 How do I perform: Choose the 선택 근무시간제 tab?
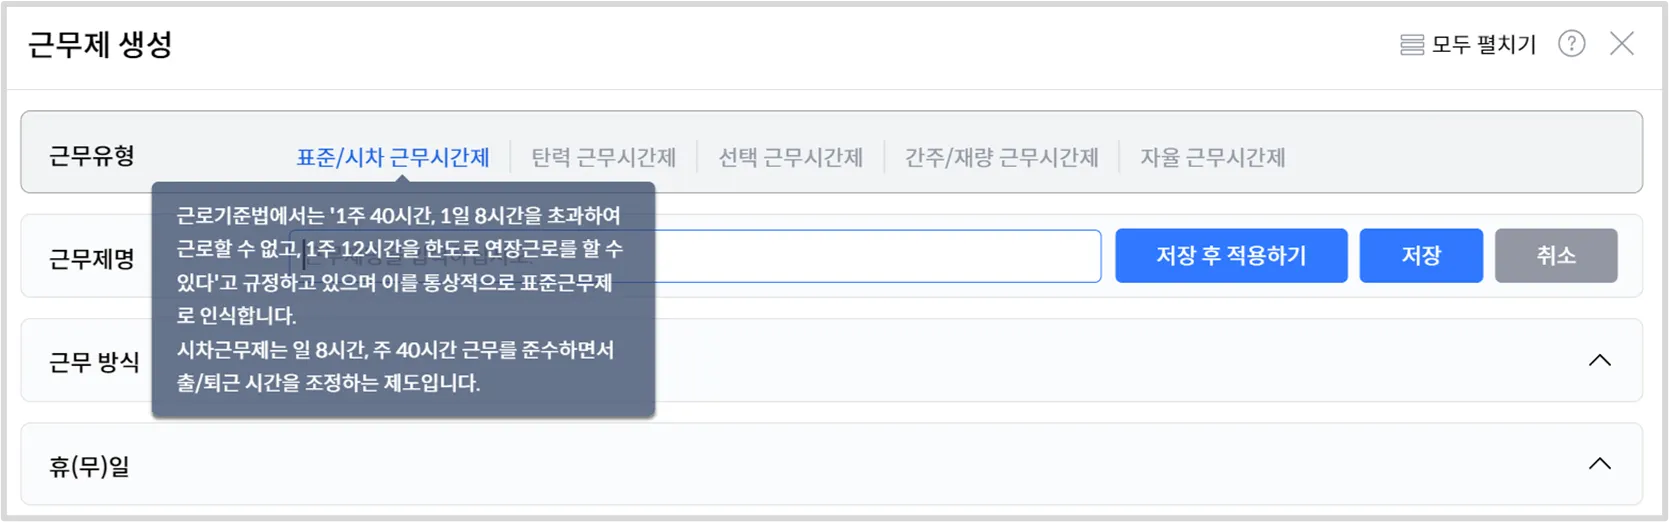[790, 157]
